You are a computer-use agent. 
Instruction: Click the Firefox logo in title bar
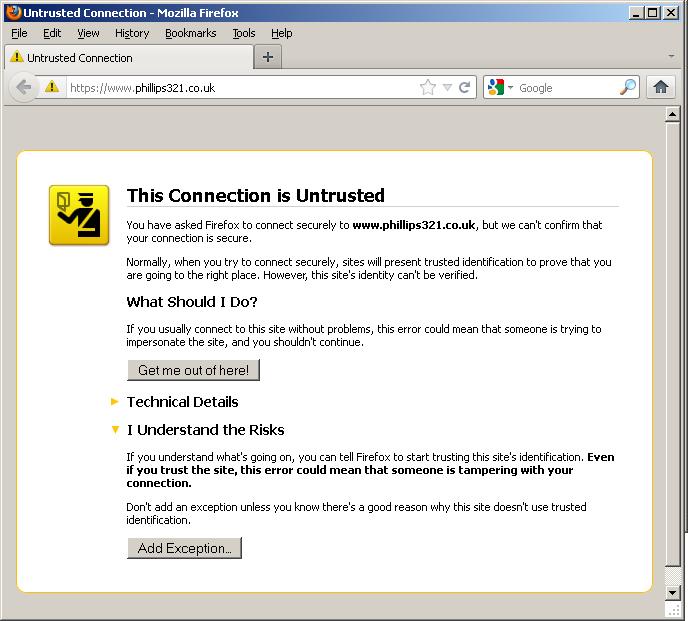tap(13, 12)
